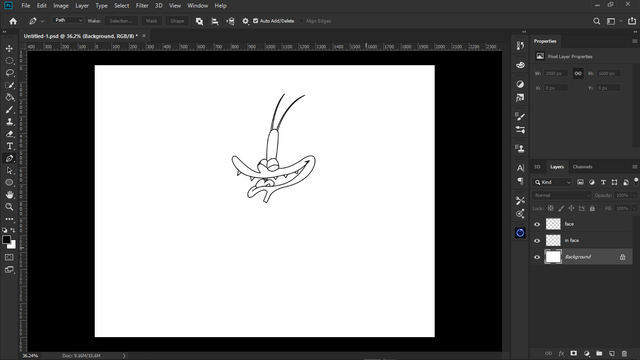This screenshot has height=360, width=640.
Task: Hide the in face layer eye icon
Action: click(537, 240)
